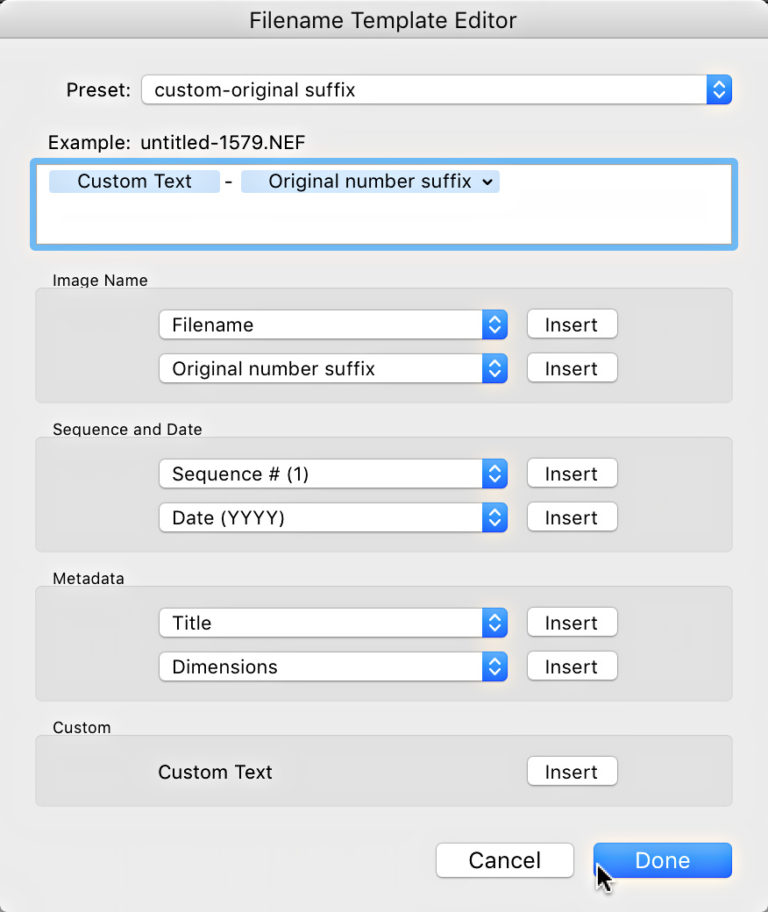Click the Title dropdown stepper arrows

click(x=495, y=622)
